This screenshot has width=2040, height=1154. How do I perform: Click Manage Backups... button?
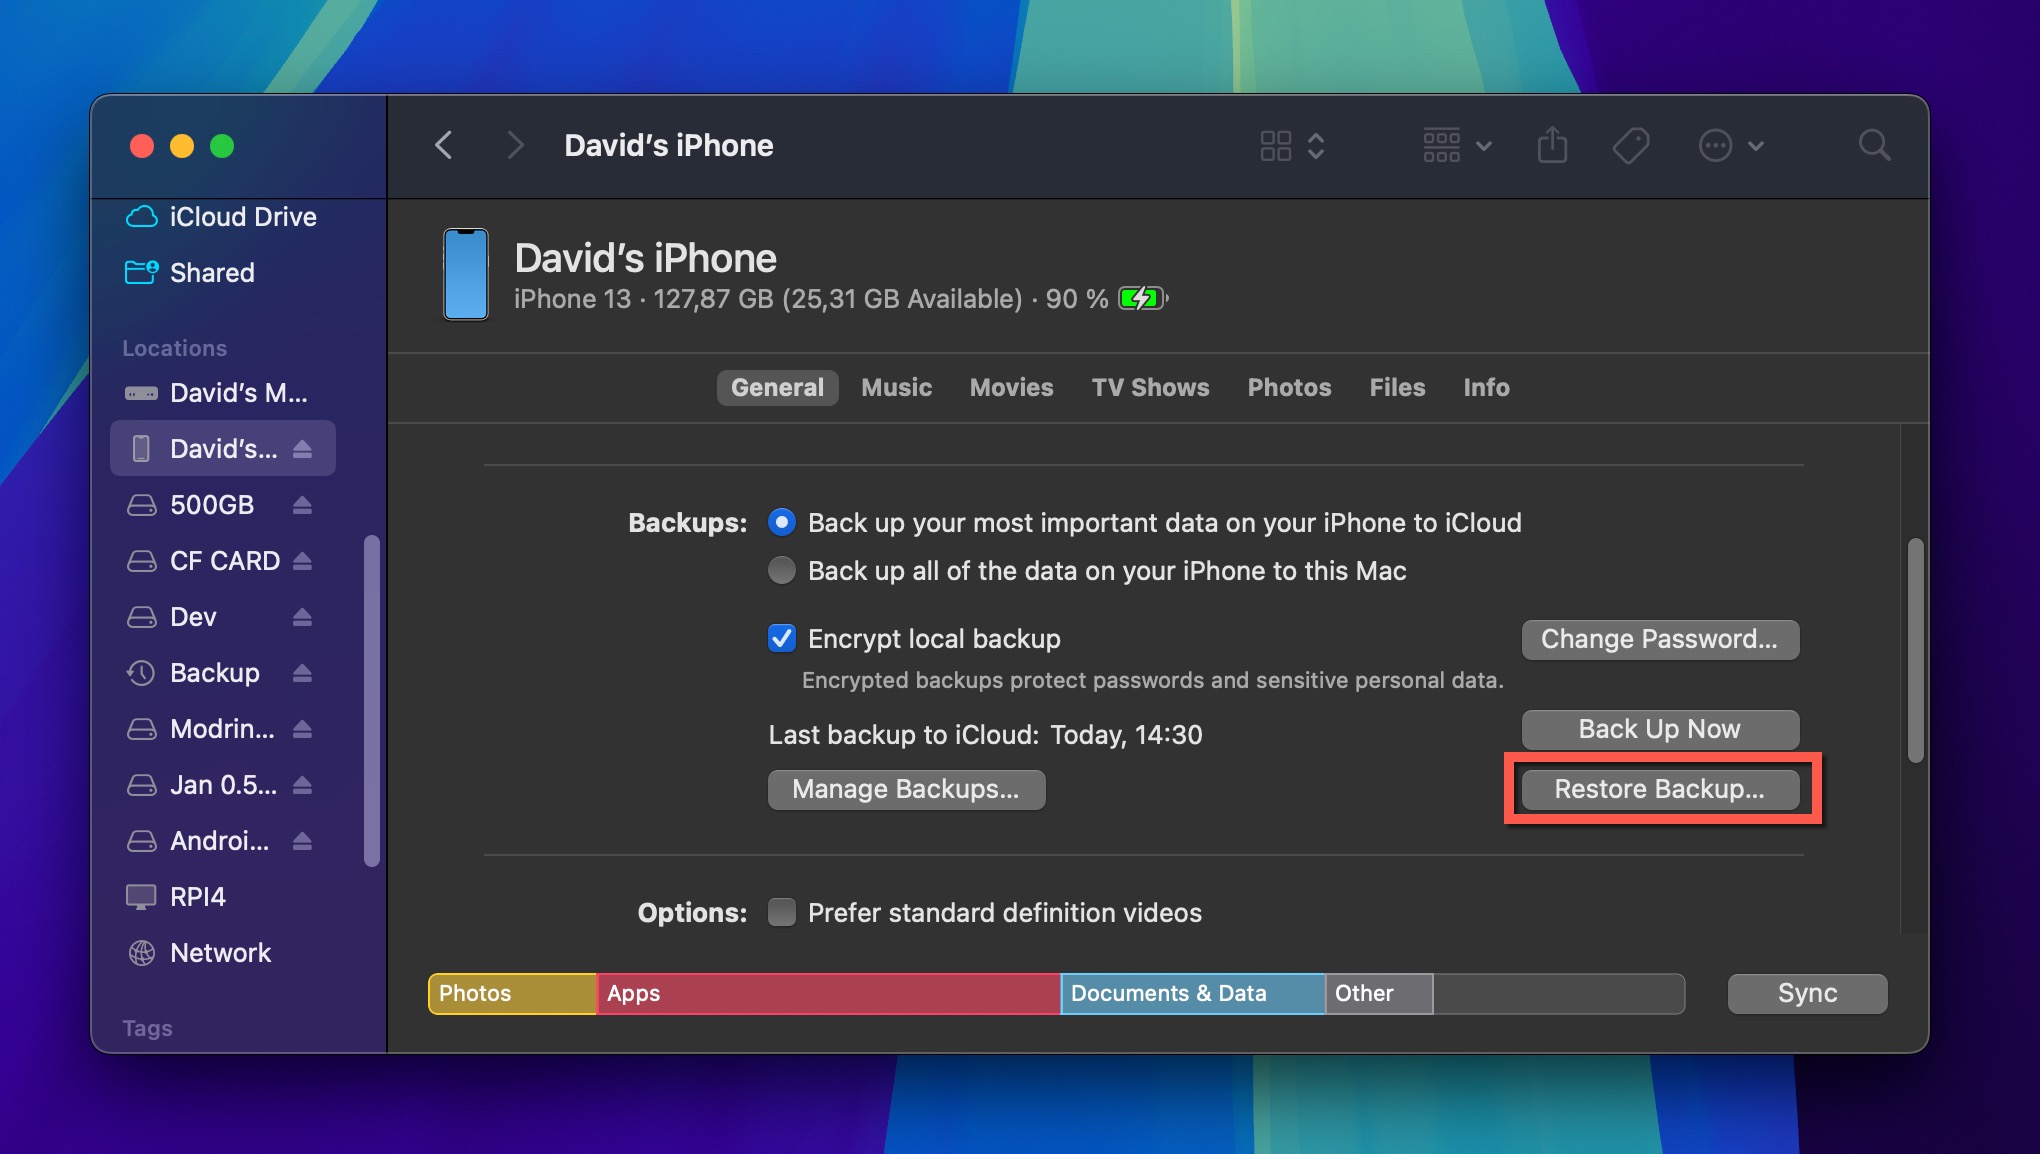tap(906, 790)
